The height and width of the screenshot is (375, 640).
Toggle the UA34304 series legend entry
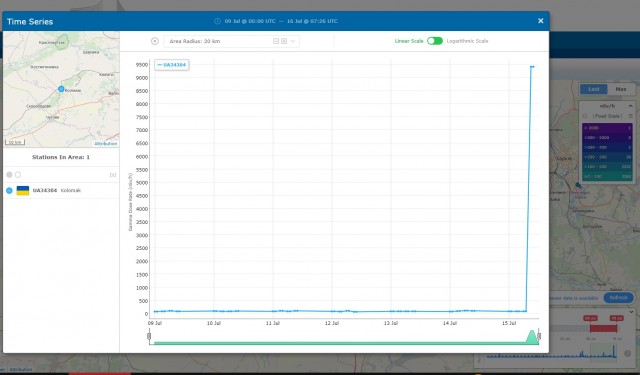(x=172, y=65)
